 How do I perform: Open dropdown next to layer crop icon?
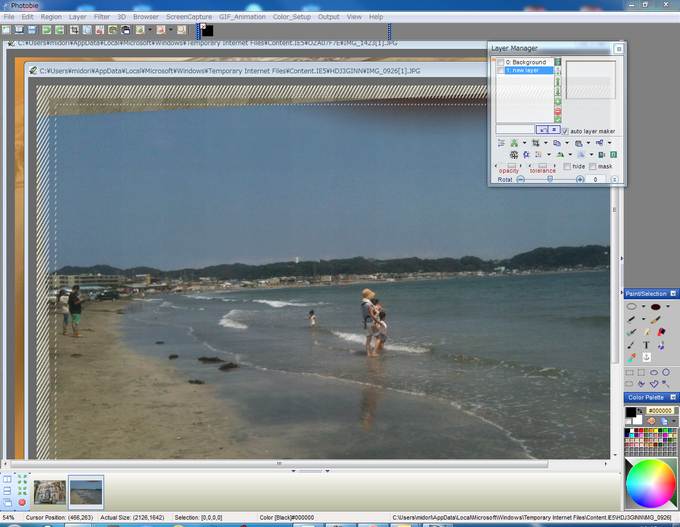546,143
